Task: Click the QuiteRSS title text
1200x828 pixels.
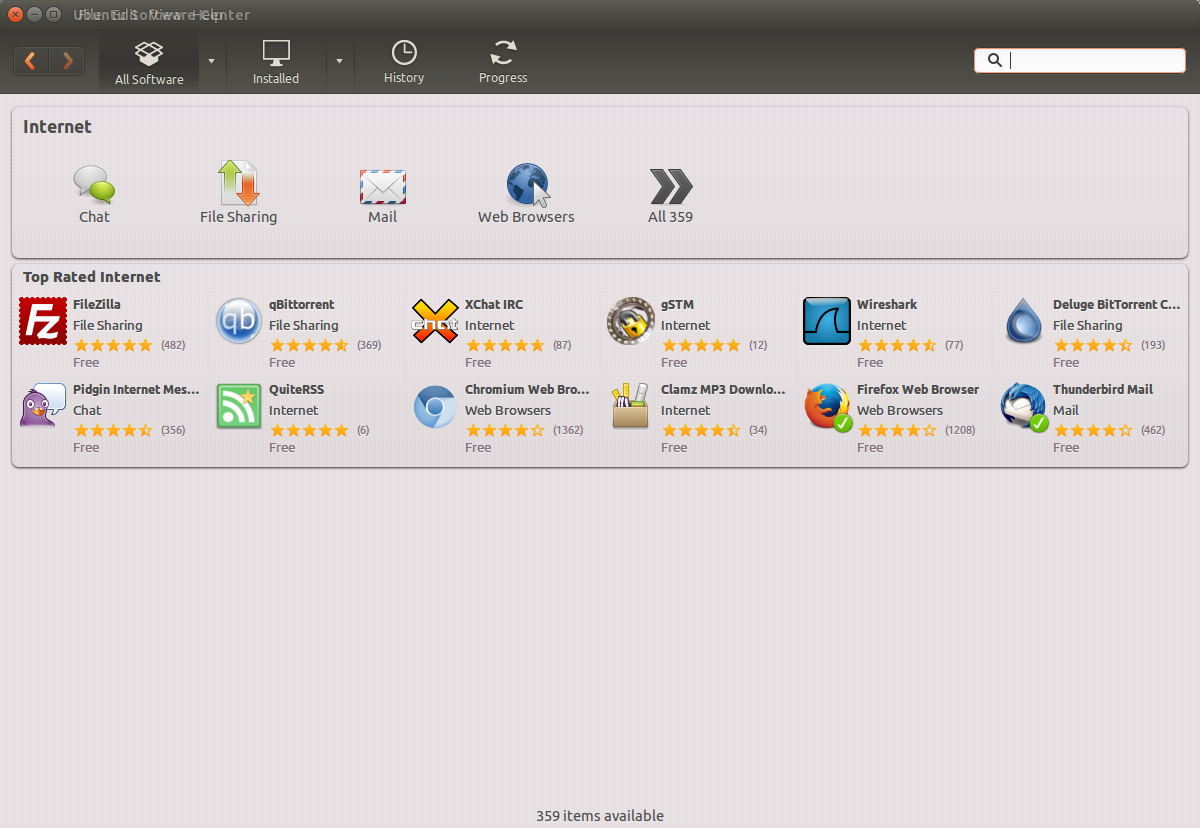Action: tap(297, 389)
